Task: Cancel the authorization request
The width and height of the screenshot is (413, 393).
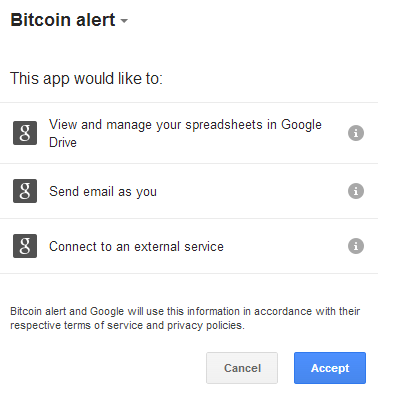Action: click(x=242, y=368)
